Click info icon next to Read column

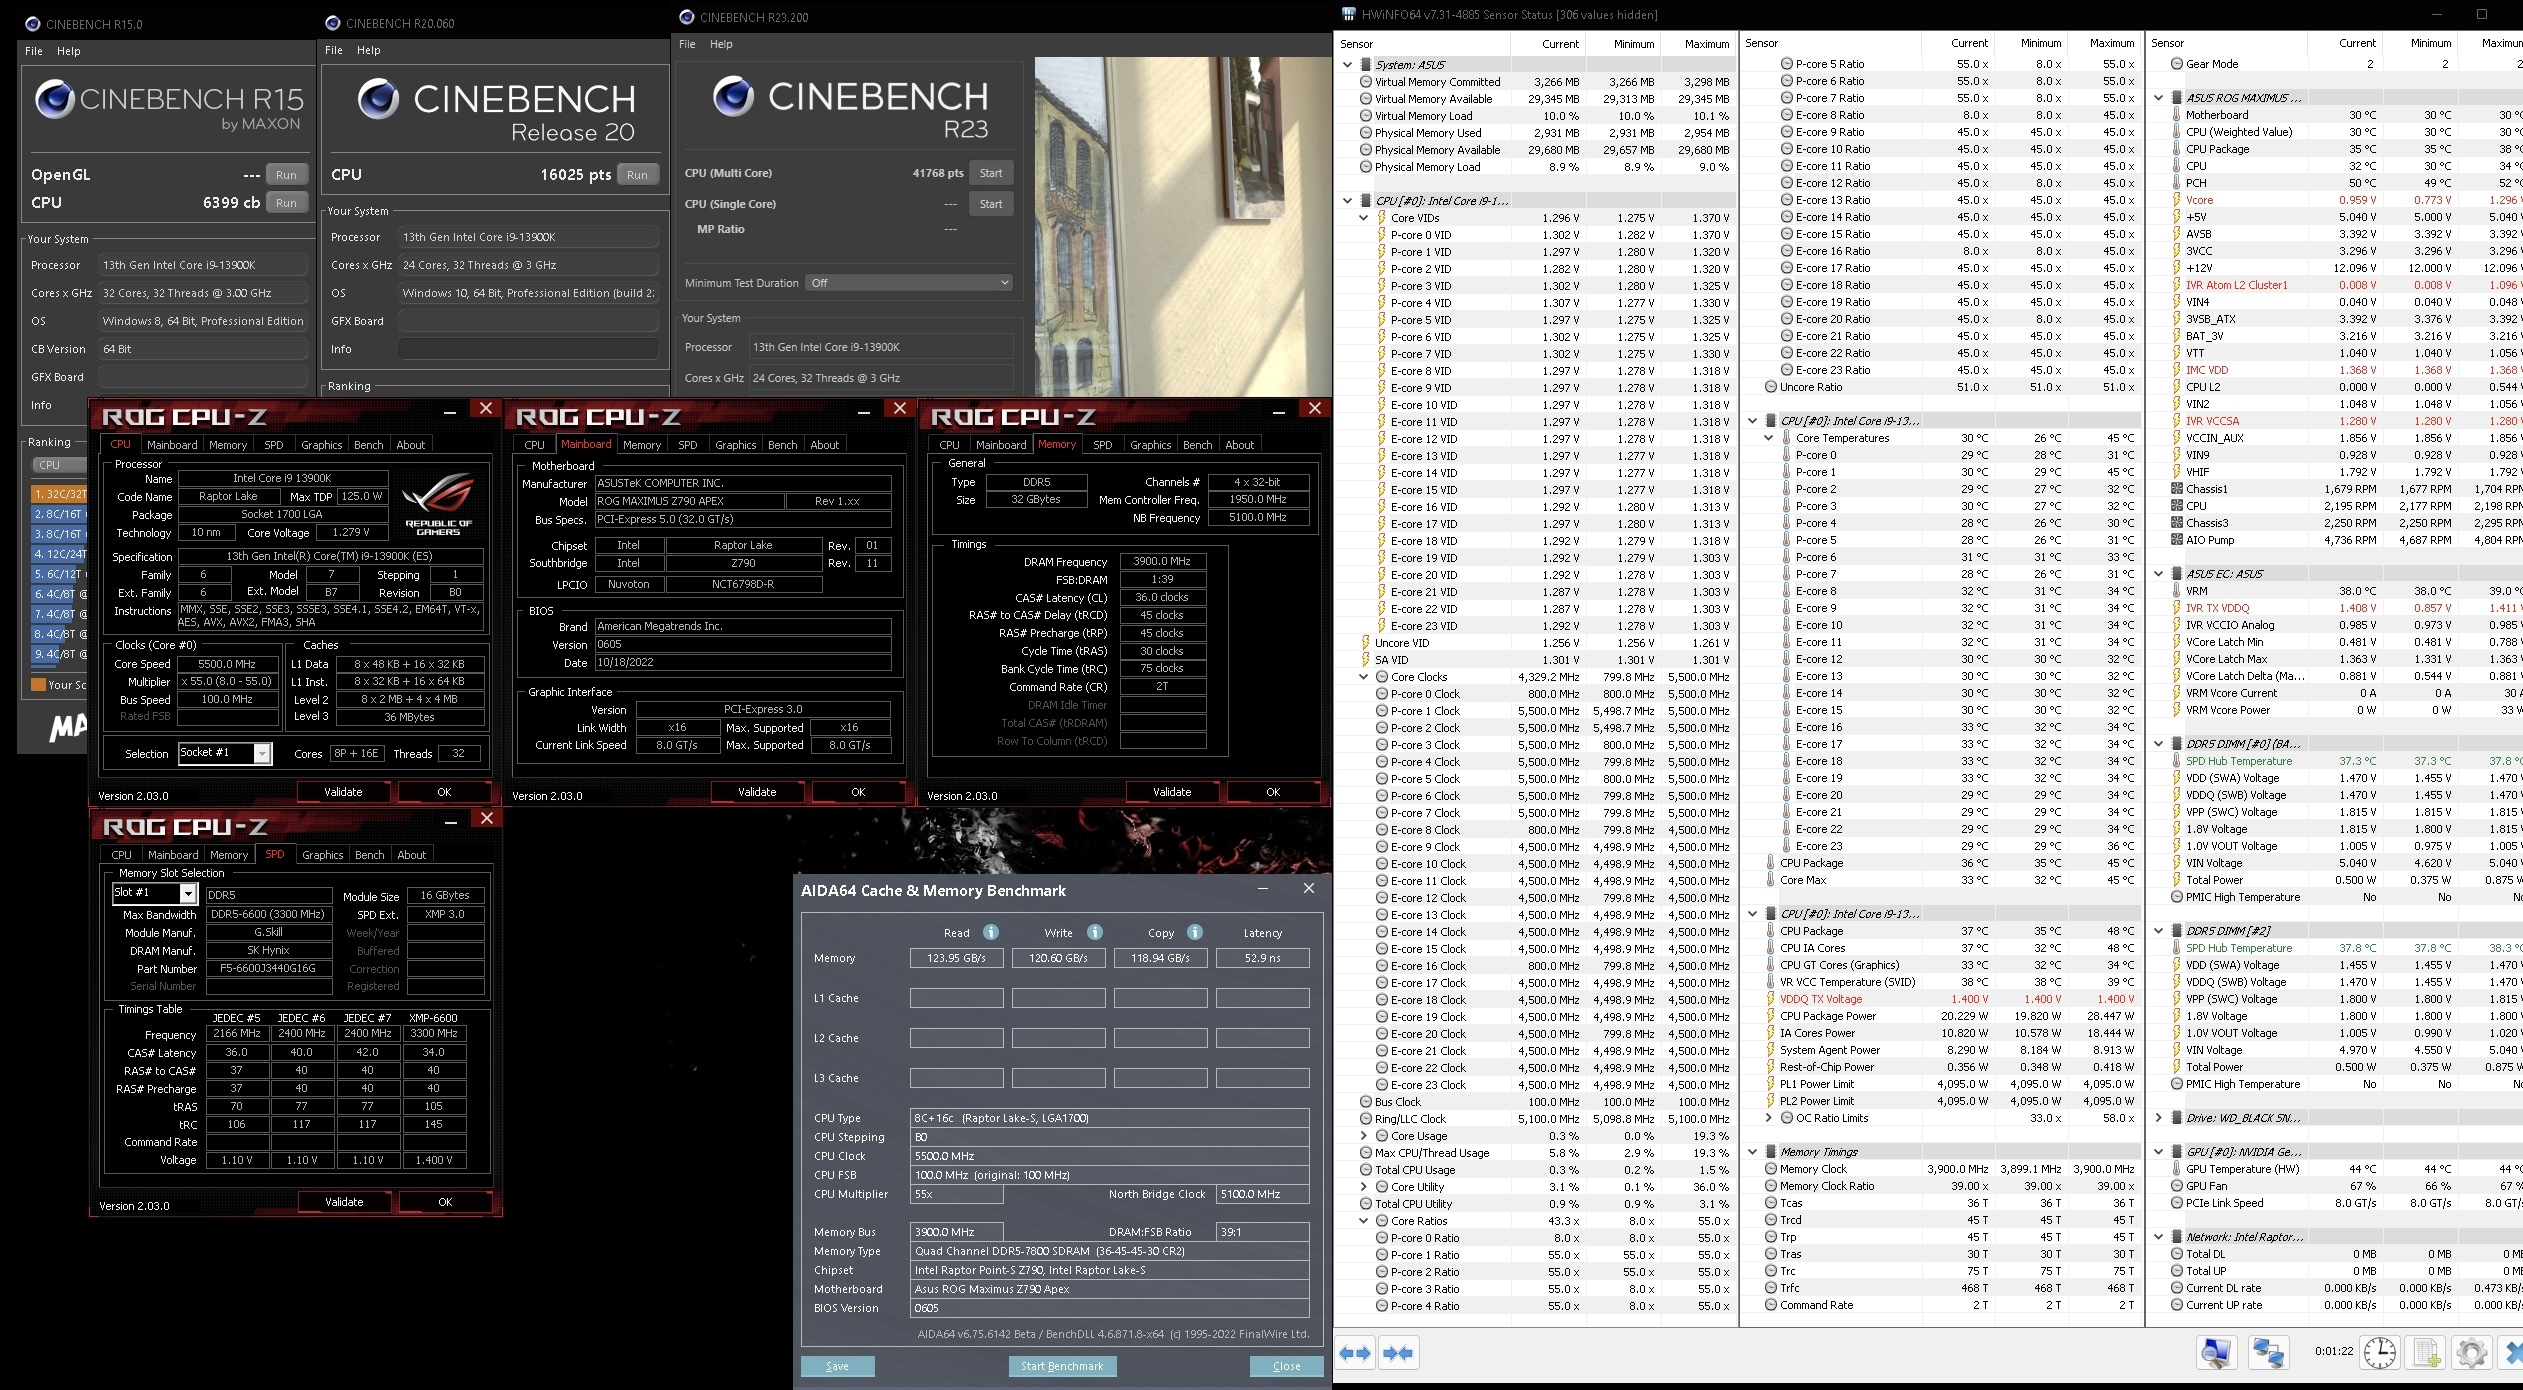tap(990, 932)
